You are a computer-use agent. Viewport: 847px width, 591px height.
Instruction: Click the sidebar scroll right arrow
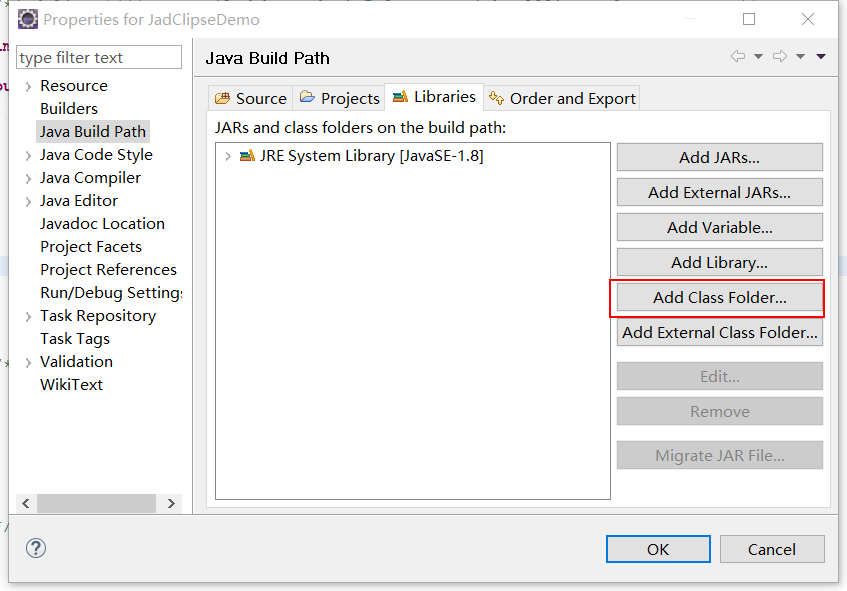click(x=171, y=503)
